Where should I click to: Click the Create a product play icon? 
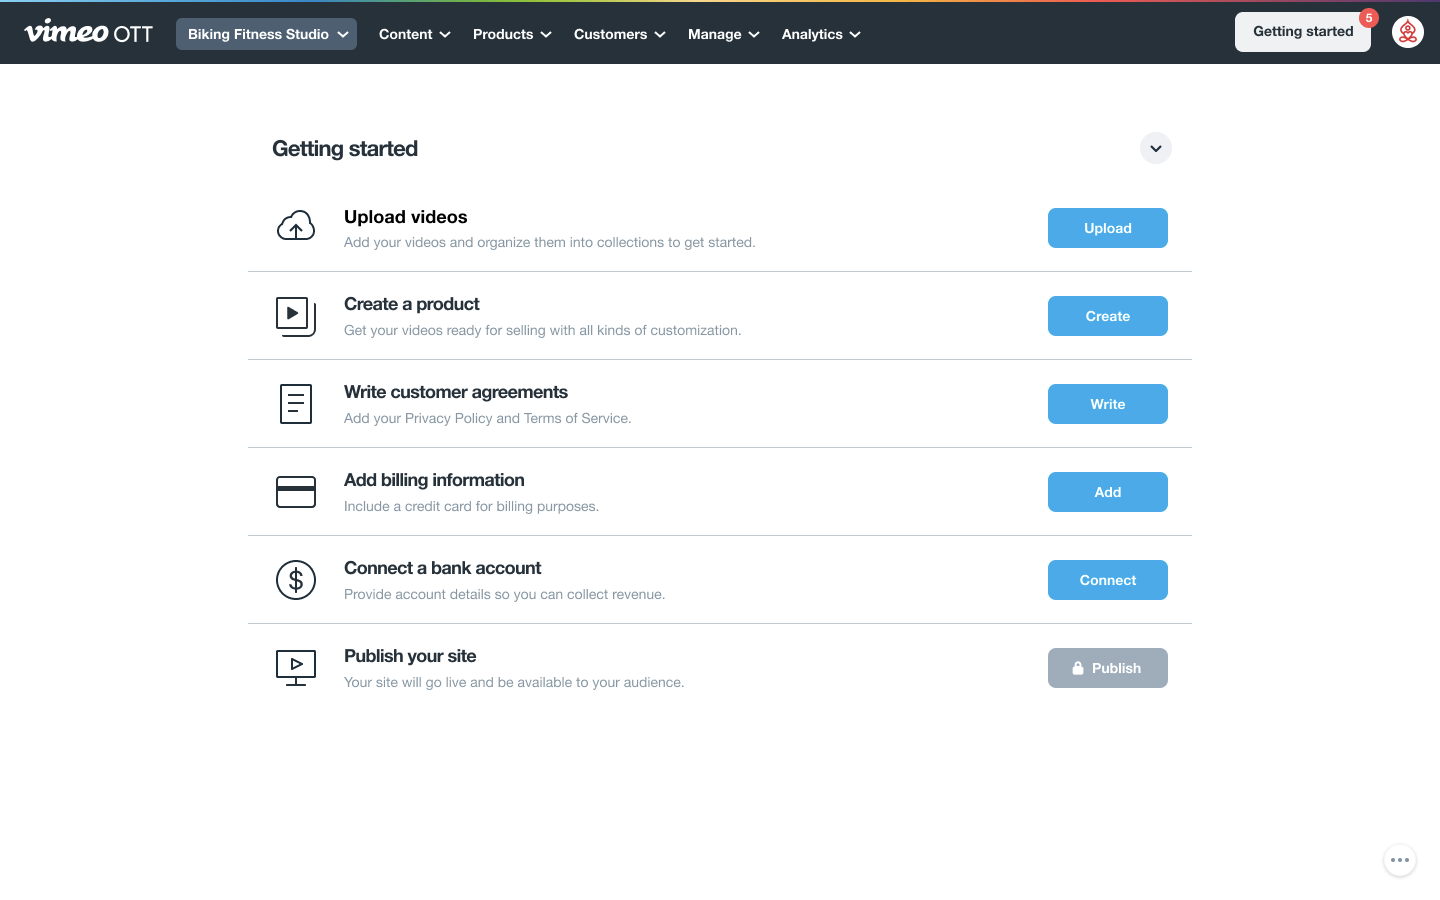[x=296, y=316]
